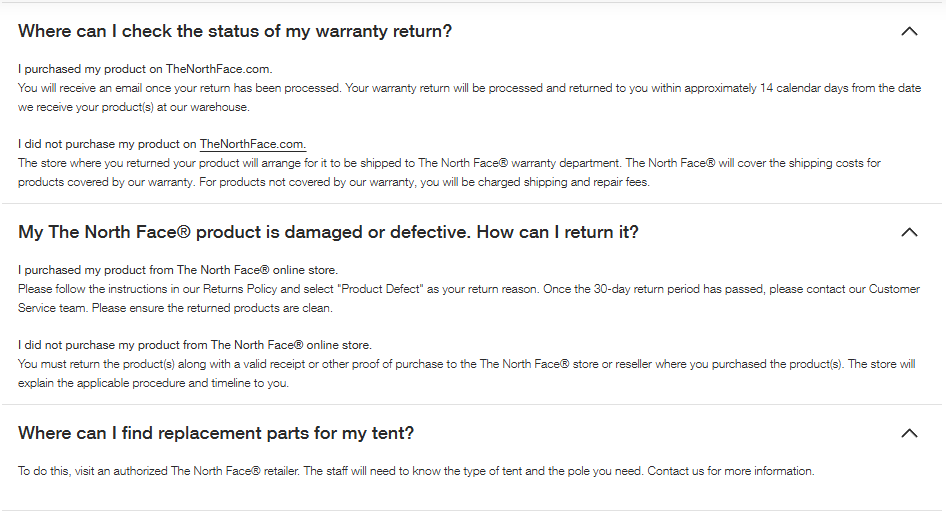Click the 'Where can I check the status of my warranty return?' heading
Image resolution: width=946 pixels, height=517 pixels.
pos(235,31)
